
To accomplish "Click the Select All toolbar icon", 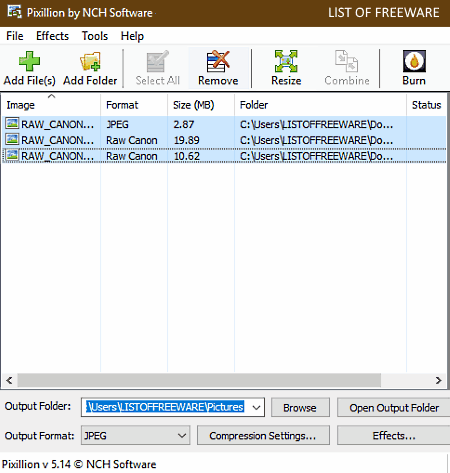I will [157, 61].
